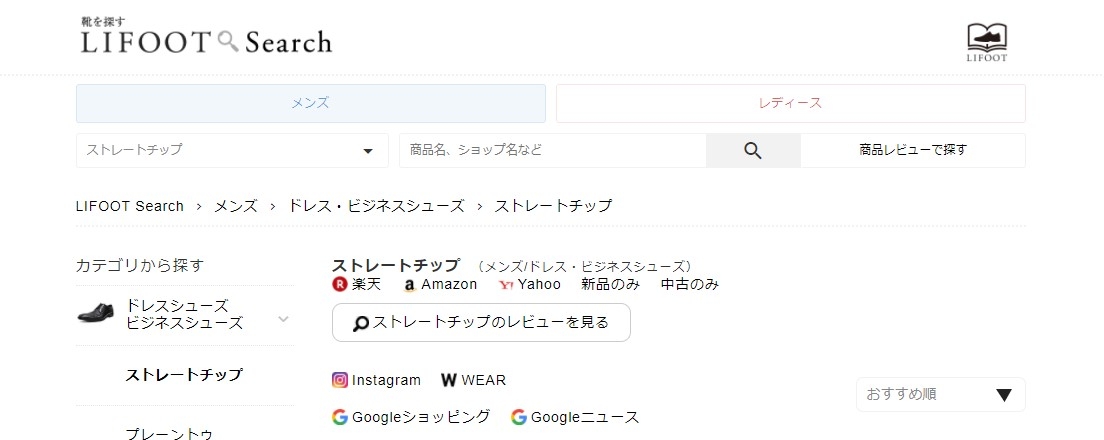Open the Instagram link icon
The image size is (1104, 440).
(x=340, y=380)
